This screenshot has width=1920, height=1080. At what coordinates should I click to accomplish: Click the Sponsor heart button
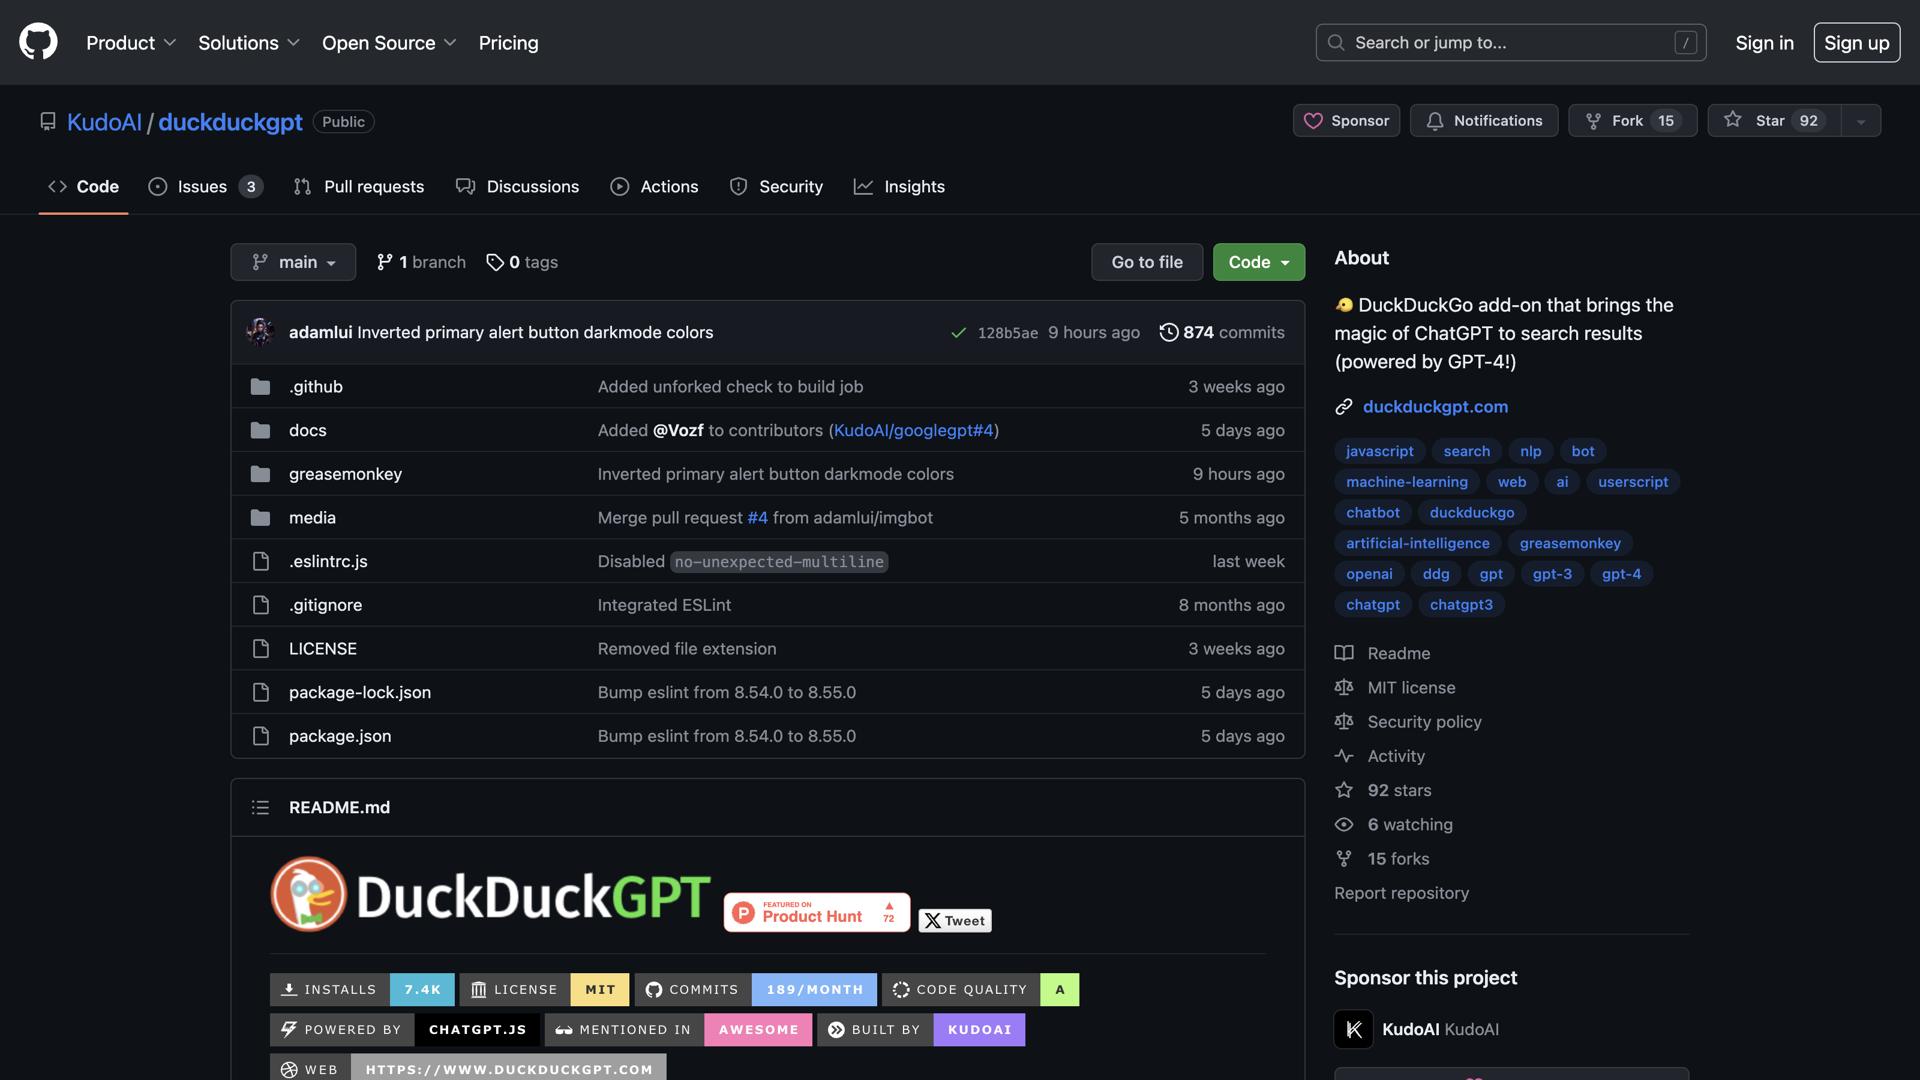coord(1346,121)
